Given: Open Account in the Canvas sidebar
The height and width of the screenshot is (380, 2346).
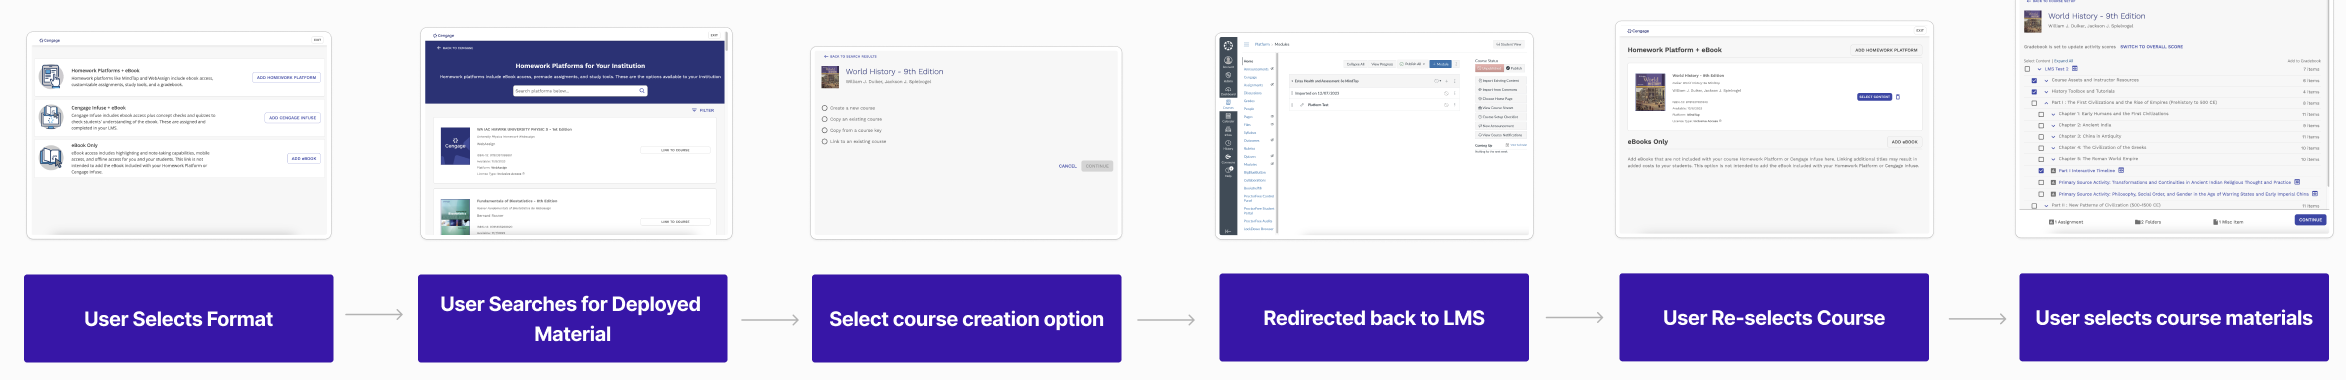Looking at the screenshot, I should pos(1228,61).
